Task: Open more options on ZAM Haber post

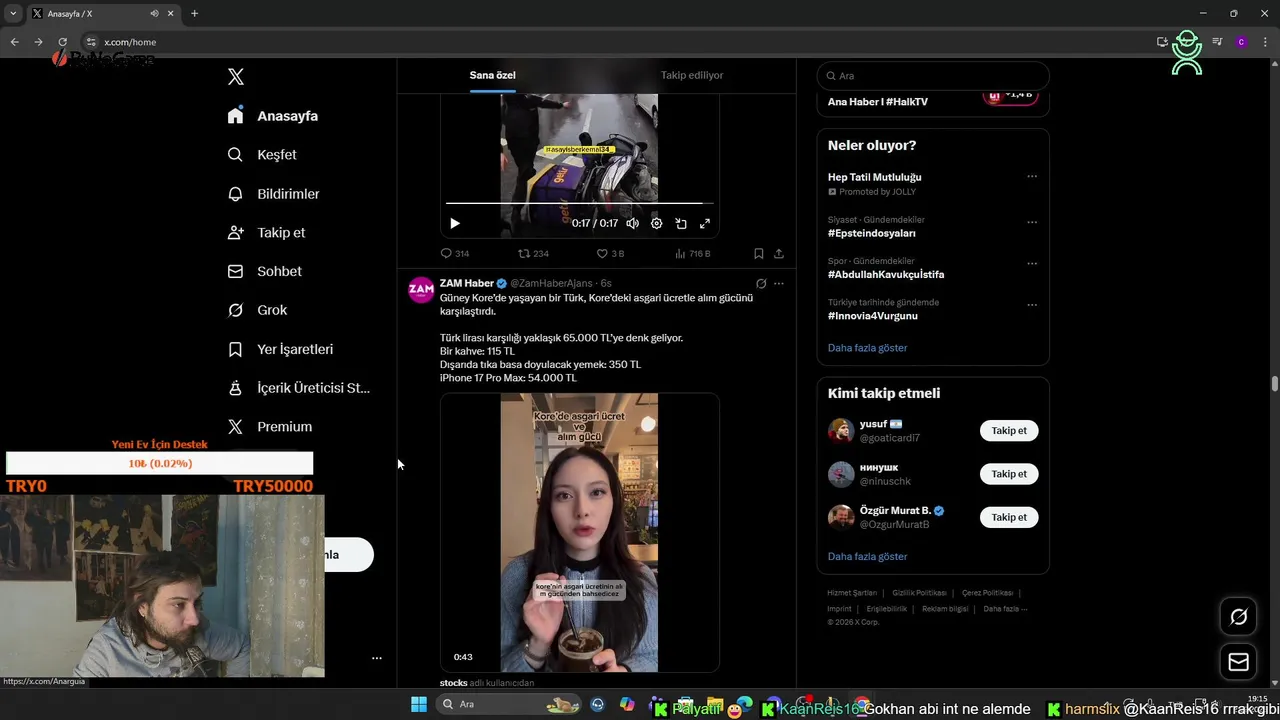Action: tap(779, 283)
